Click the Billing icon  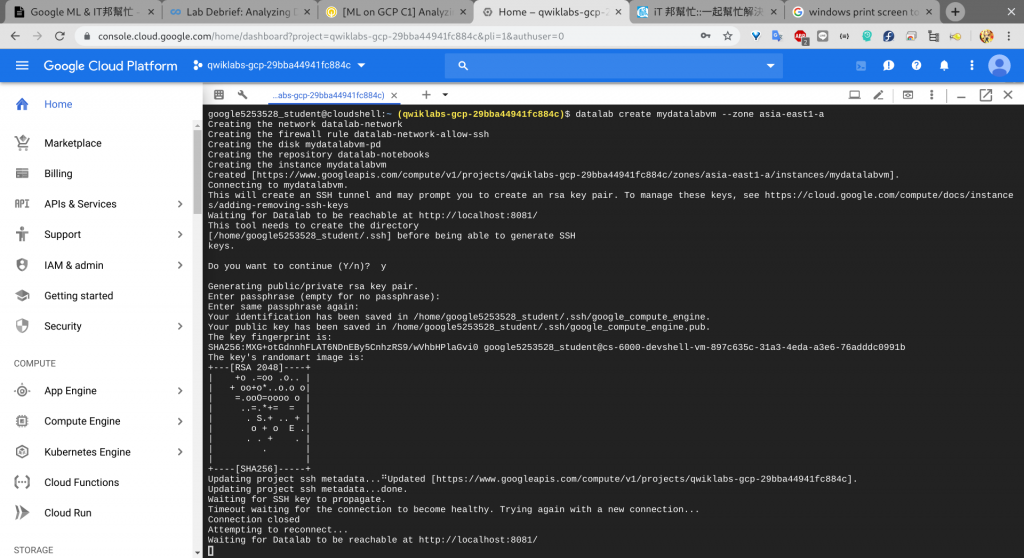click(22, 173)
